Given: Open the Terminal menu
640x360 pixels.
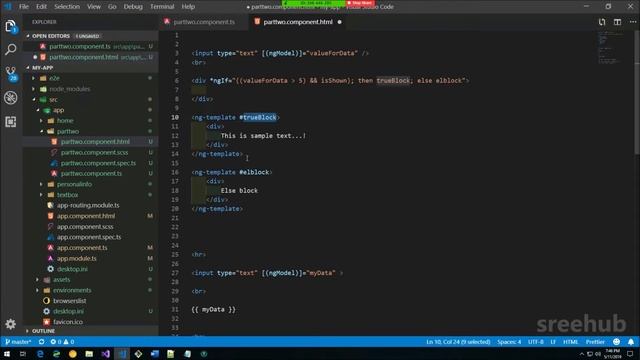Looking at the screenshot, I should (x=162, y=7).
